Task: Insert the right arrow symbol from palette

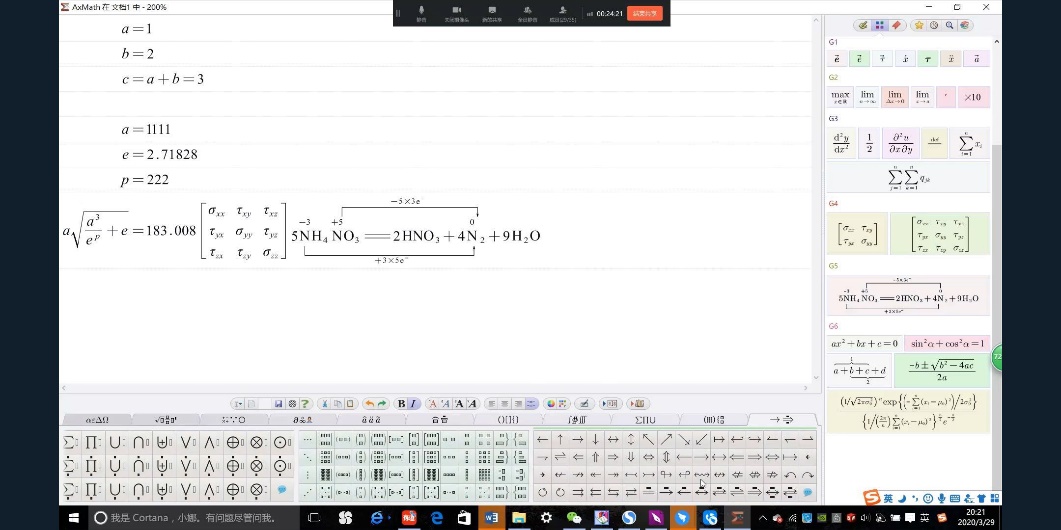Action: pos(577,440)
